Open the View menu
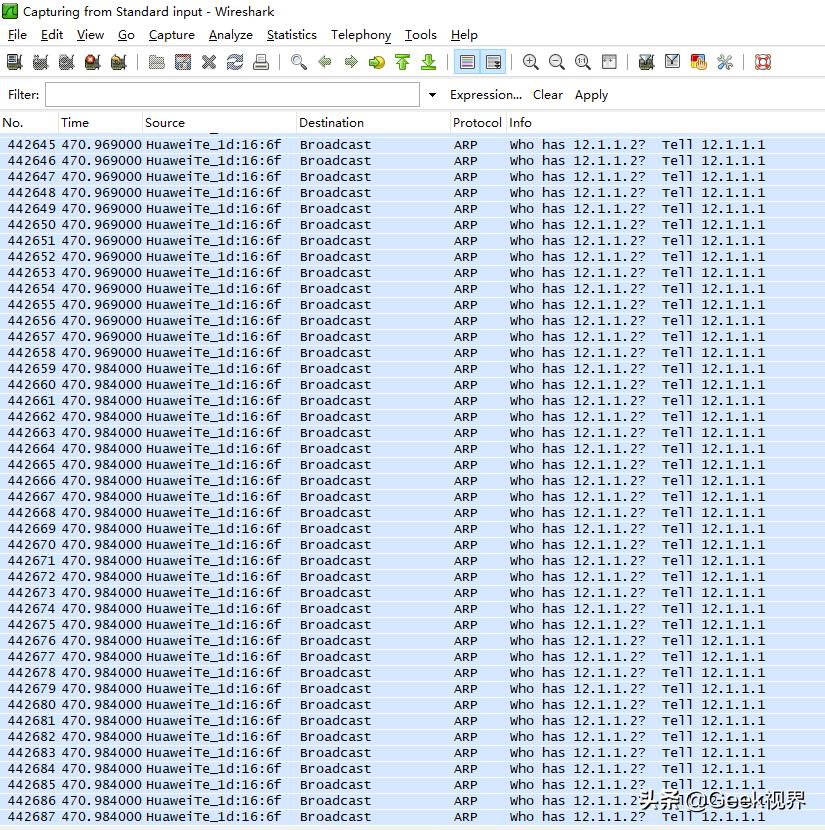Viewport: 825px width, 830px height. 90,34
